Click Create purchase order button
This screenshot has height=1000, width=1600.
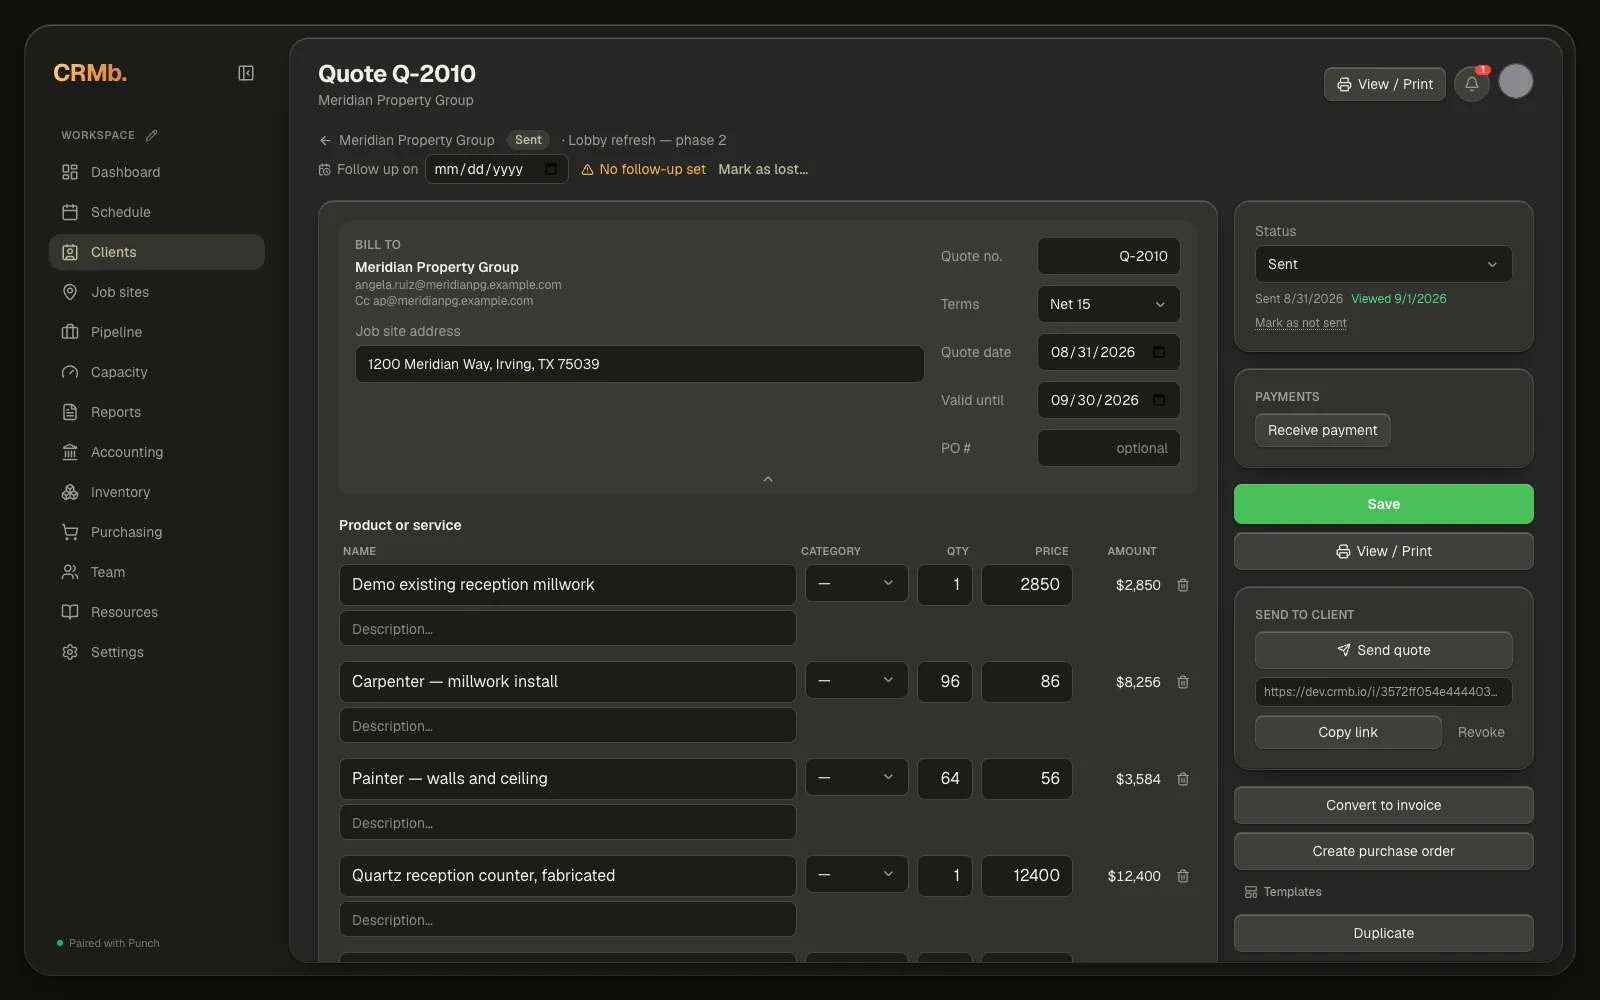point(1384,851)
